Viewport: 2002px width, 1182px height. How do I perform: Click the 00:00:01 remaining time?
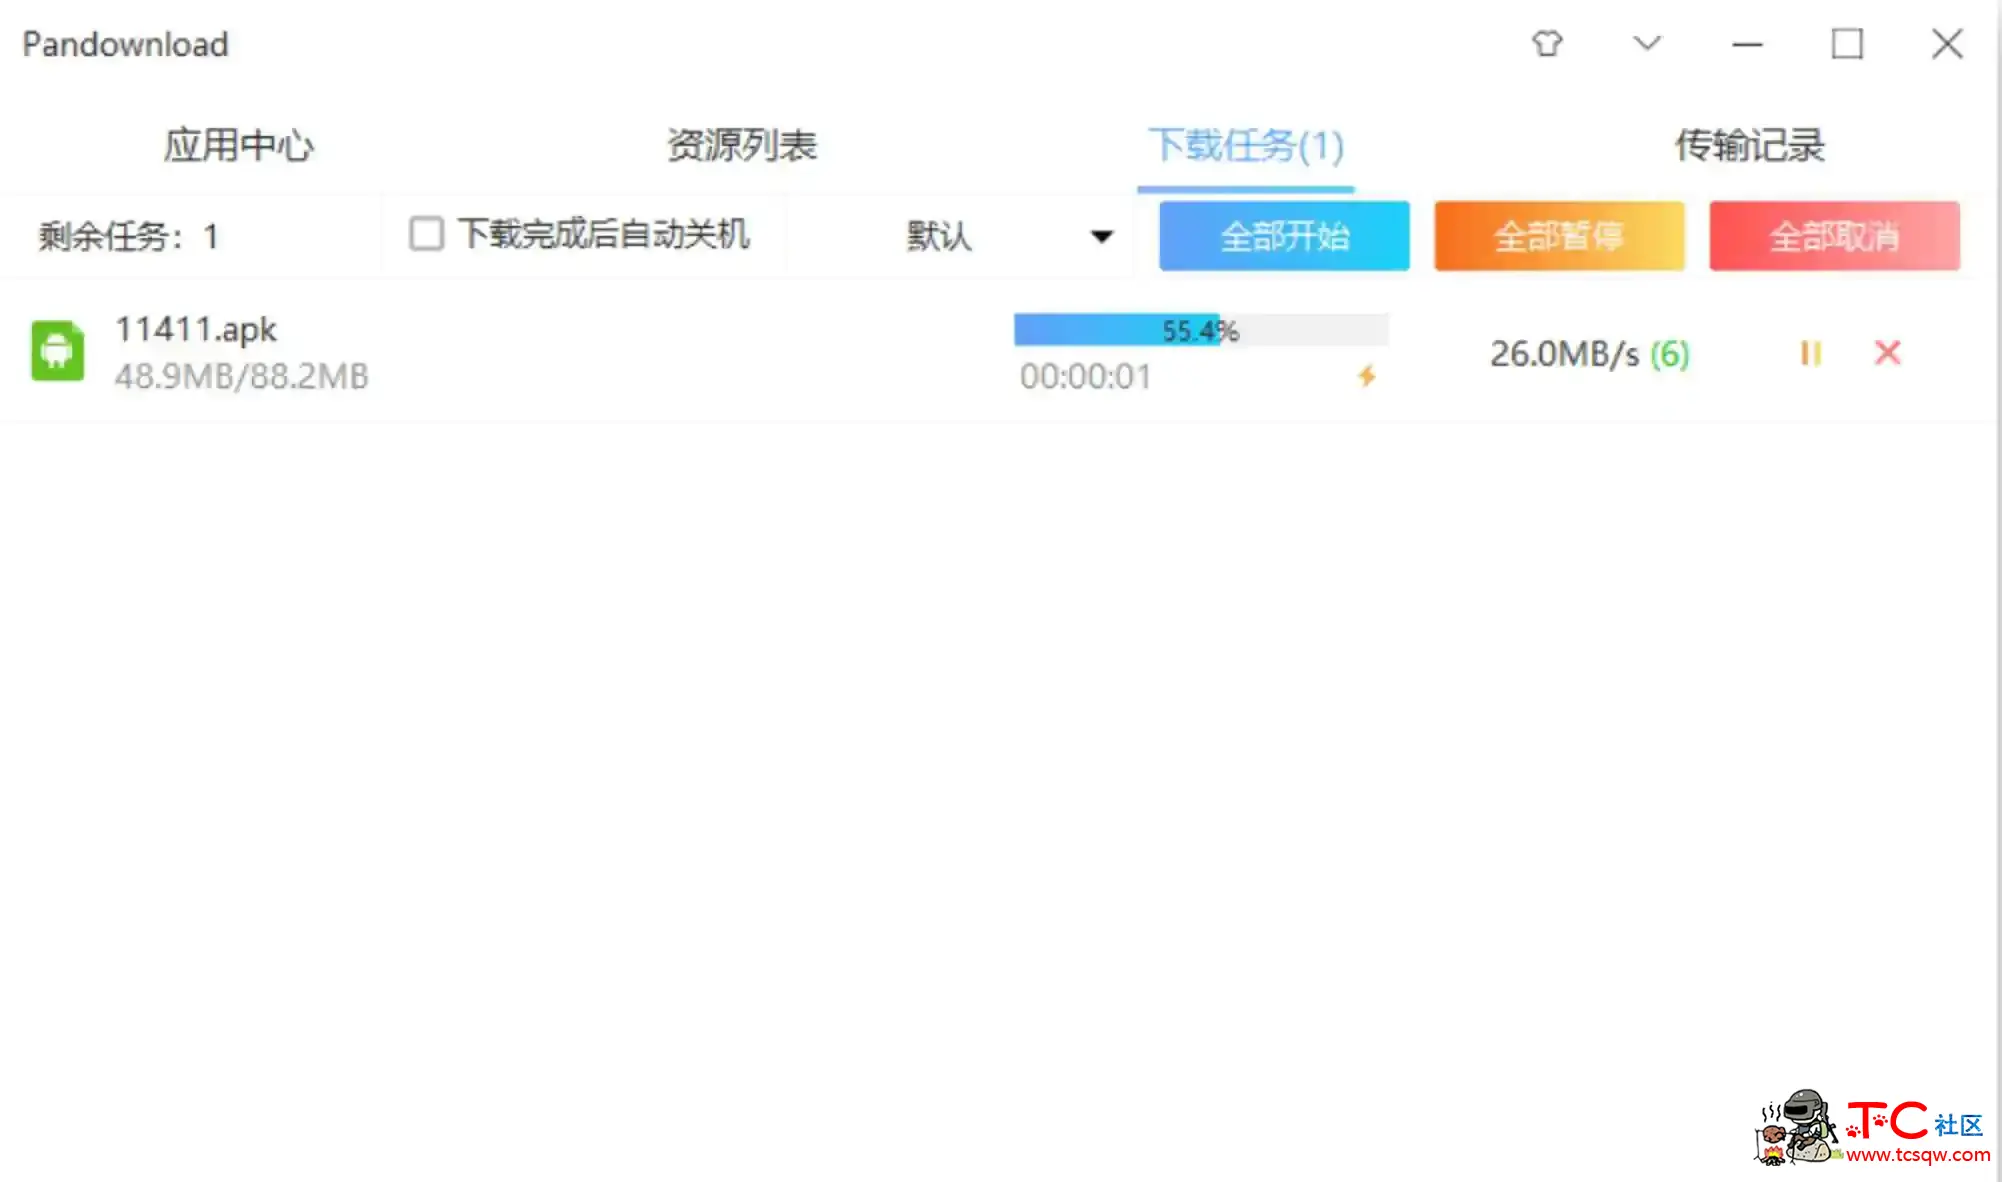click(1085, 377)
